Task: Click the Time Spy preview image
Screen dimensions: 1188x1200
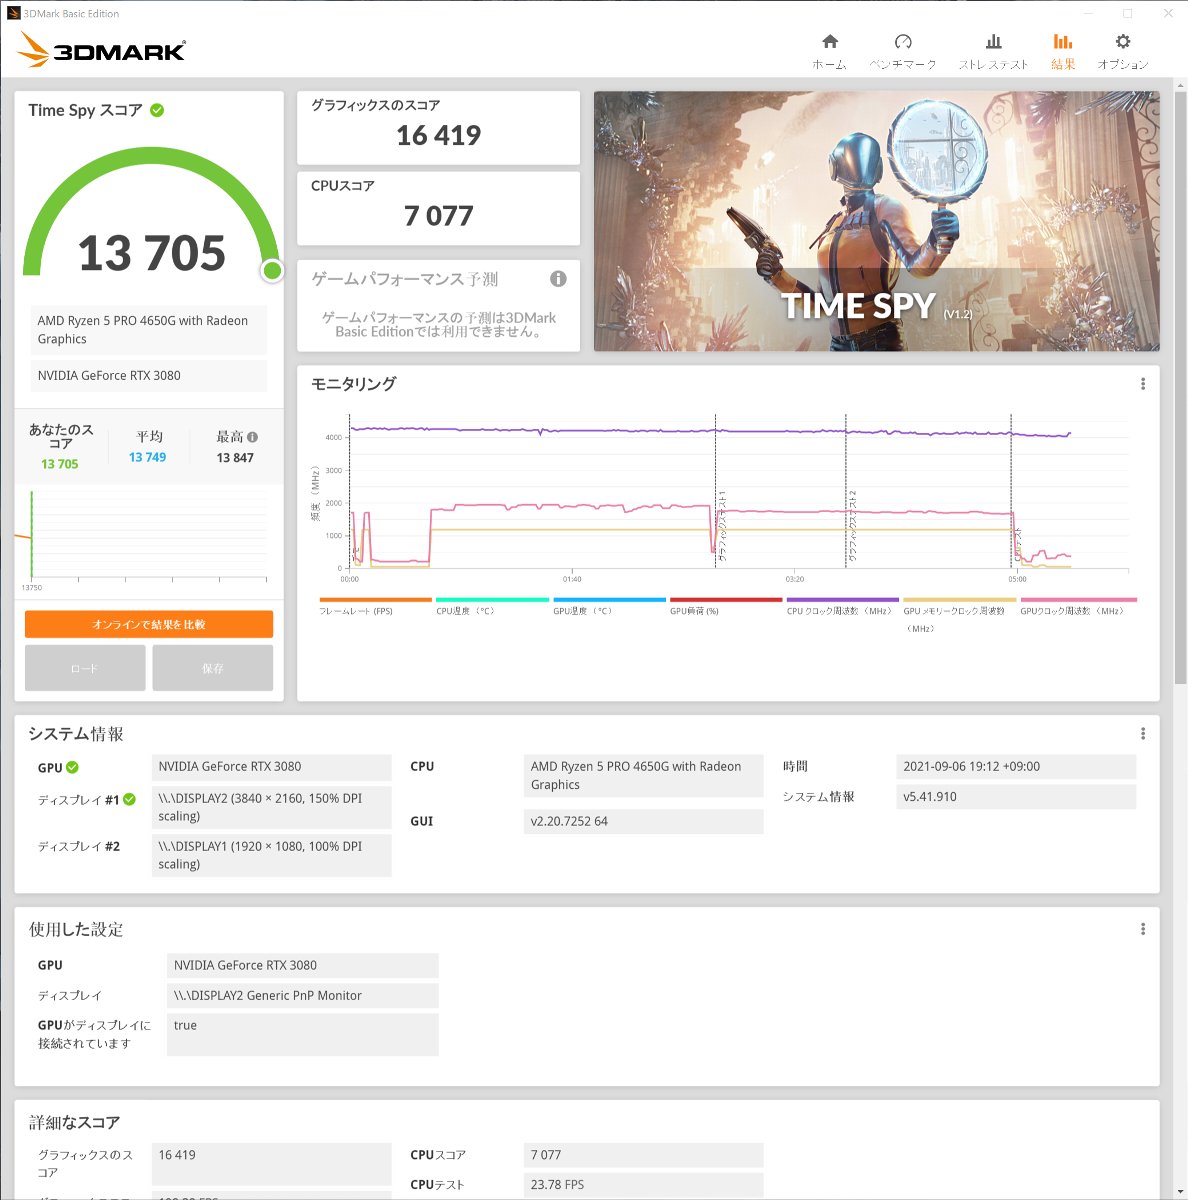Action: click(x=876, y=221)
